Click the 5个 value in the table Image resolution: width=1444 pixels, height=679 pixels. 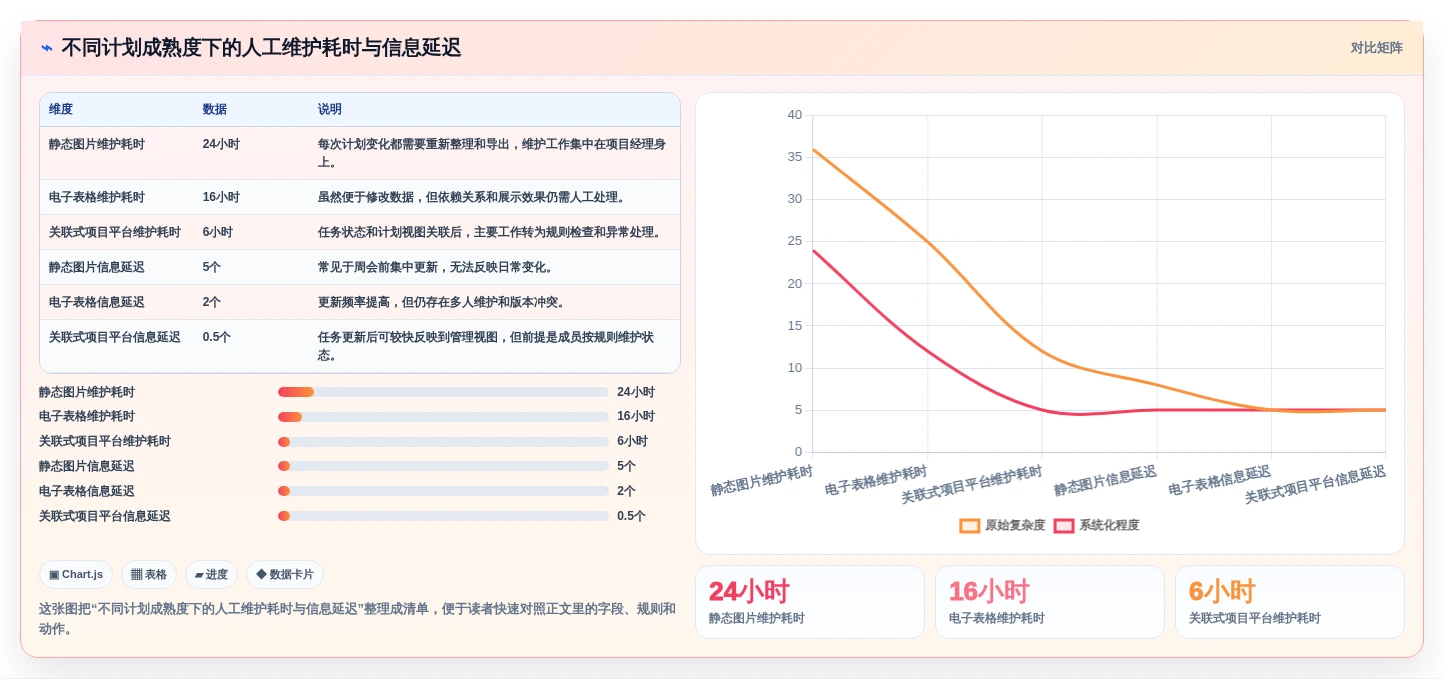click(212, 267)
